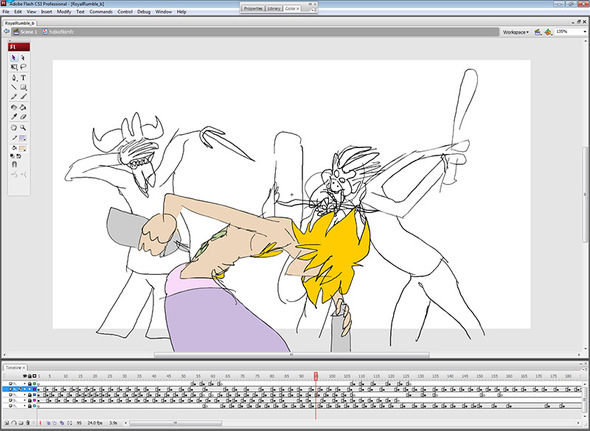590x431 pixels.
Task: Select the Text tool in toolbox
Action: coord(23,78)
